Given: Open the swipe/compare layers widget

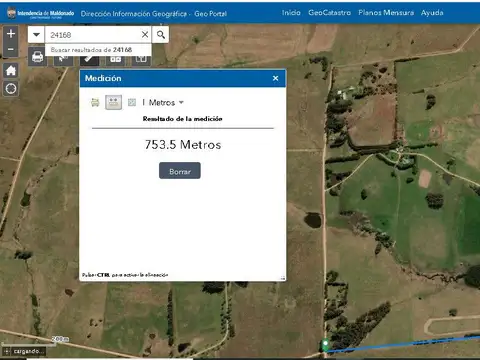Looking at the screenshot, I should (141, 59).
